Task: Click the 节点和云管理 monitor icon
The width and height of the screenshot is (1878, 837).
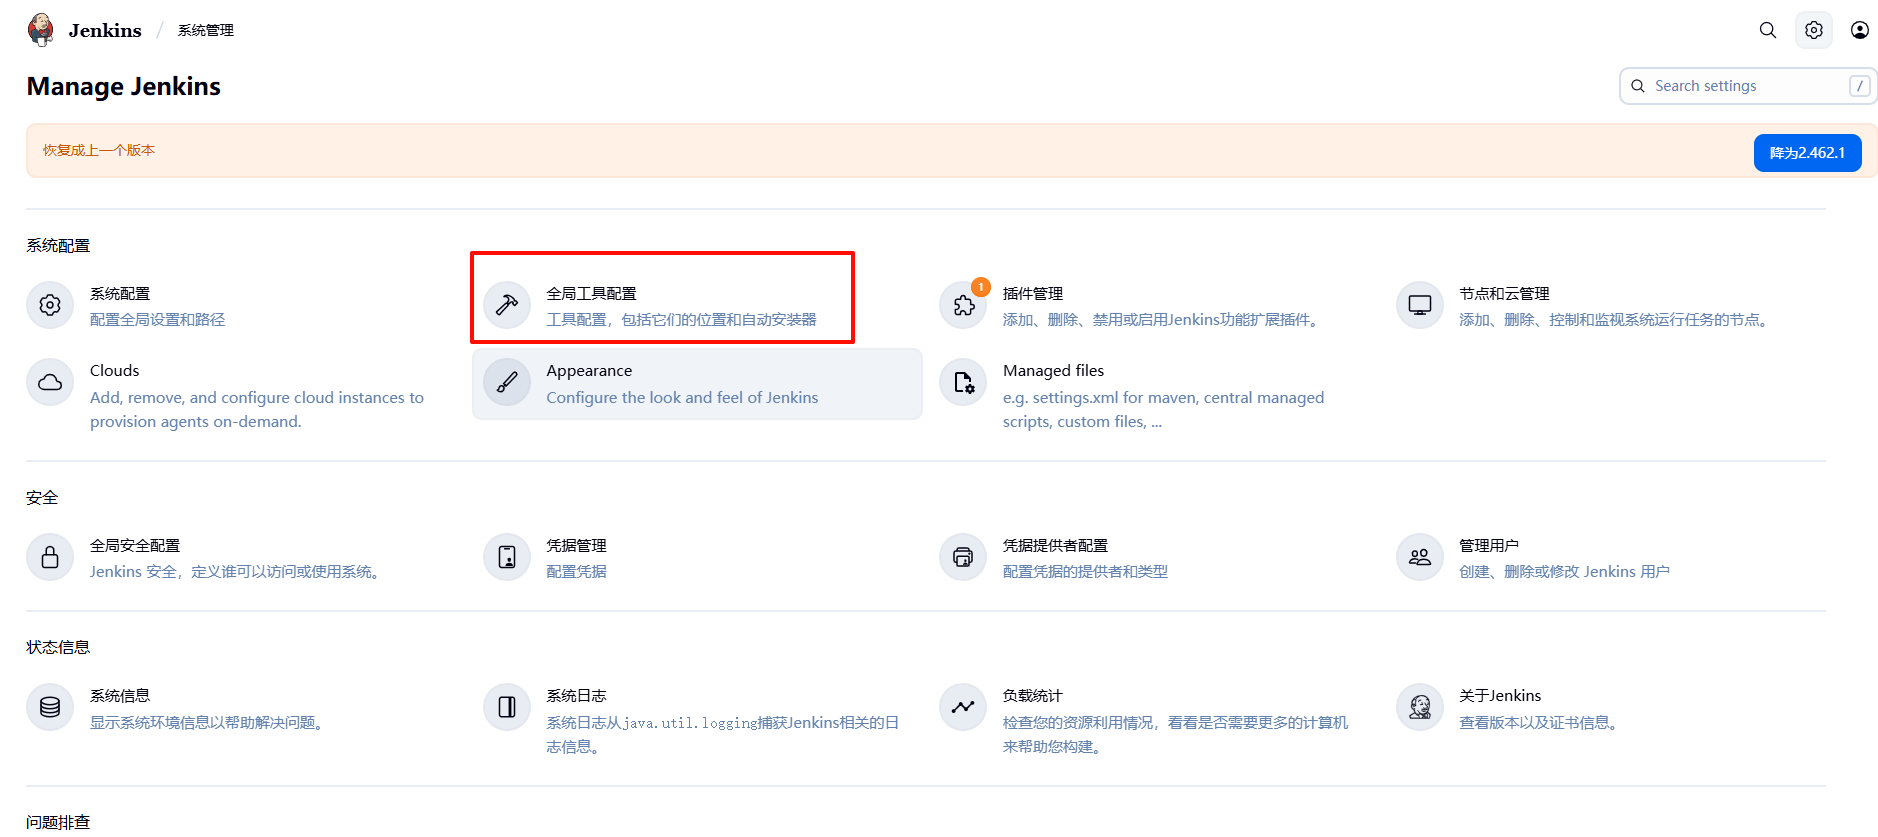Action: (1420, 305)
